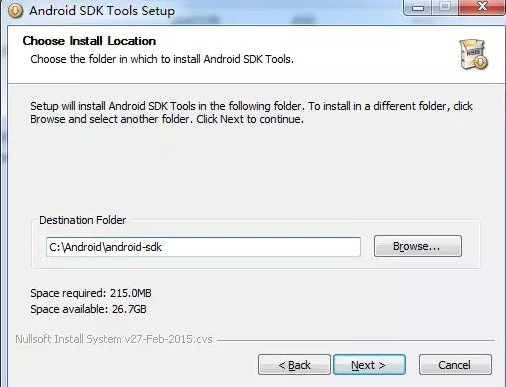Image resolution: width=506 pixels, height=387 pixels.
Task: Click the Setup will install instruction paragraph
Action: pos(251,113)
